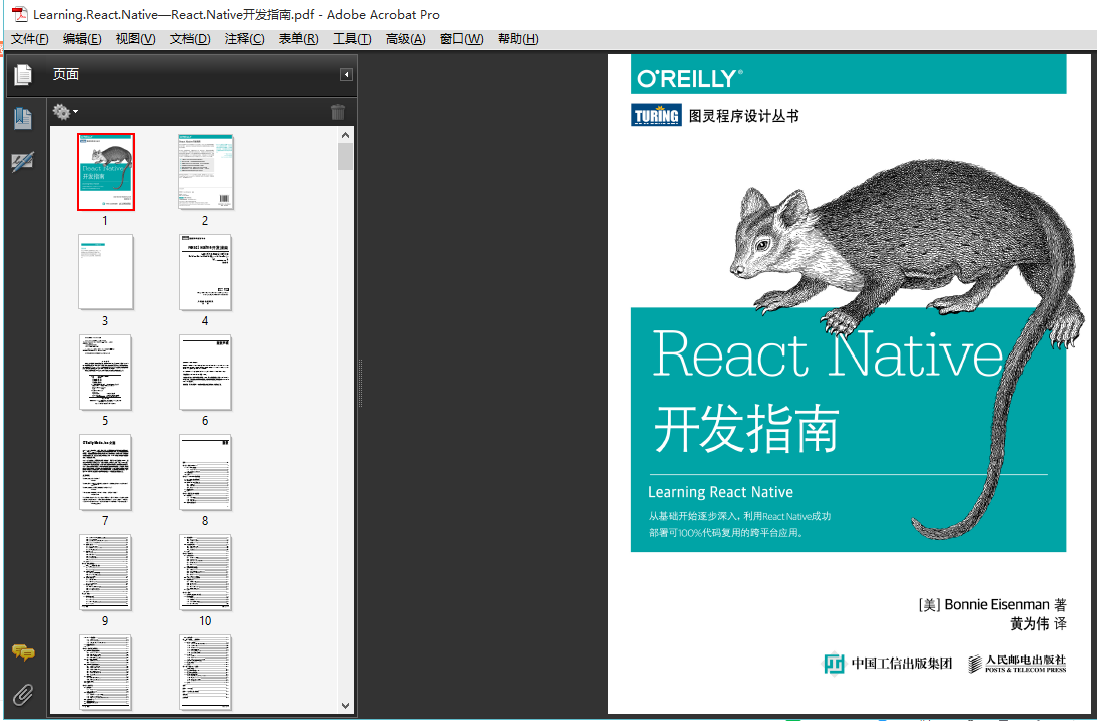1097x721 pixels.
Task: Select page 9 thumbnail
Action: [106, 572]
